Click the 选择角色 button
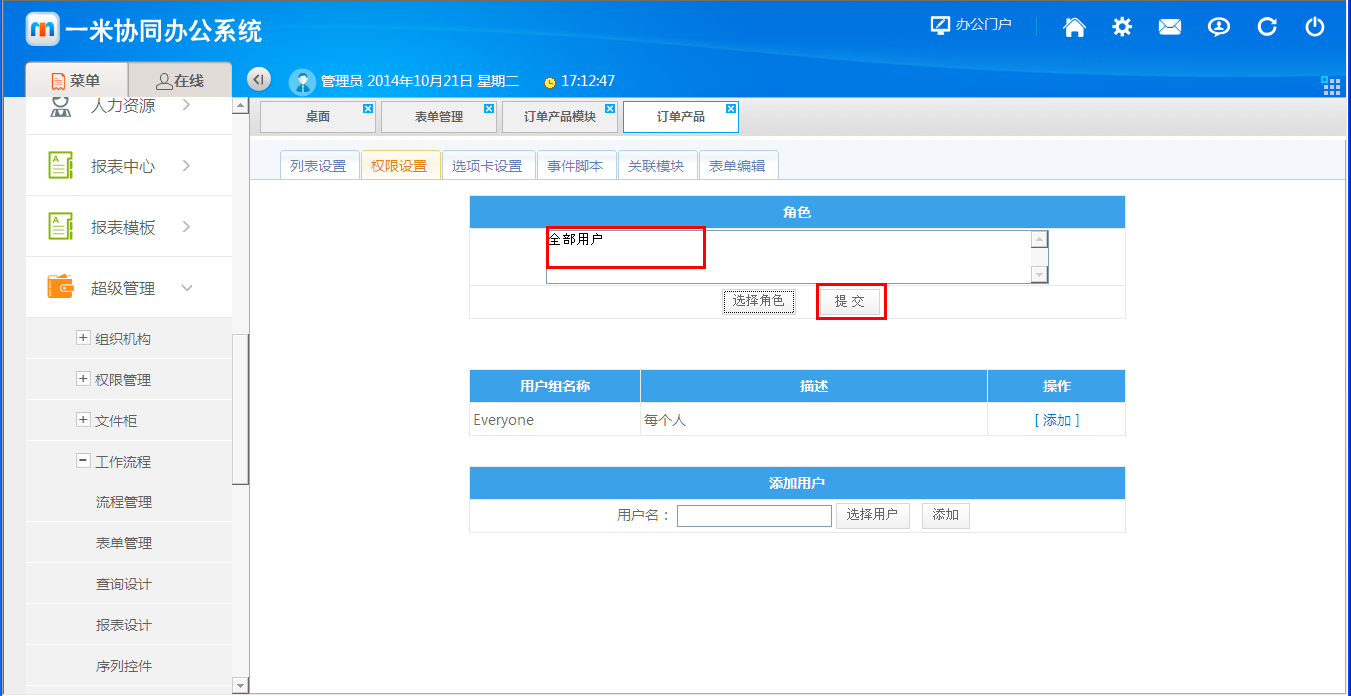The height and width of the screenshot is (696, 1351). click(759, 301)
